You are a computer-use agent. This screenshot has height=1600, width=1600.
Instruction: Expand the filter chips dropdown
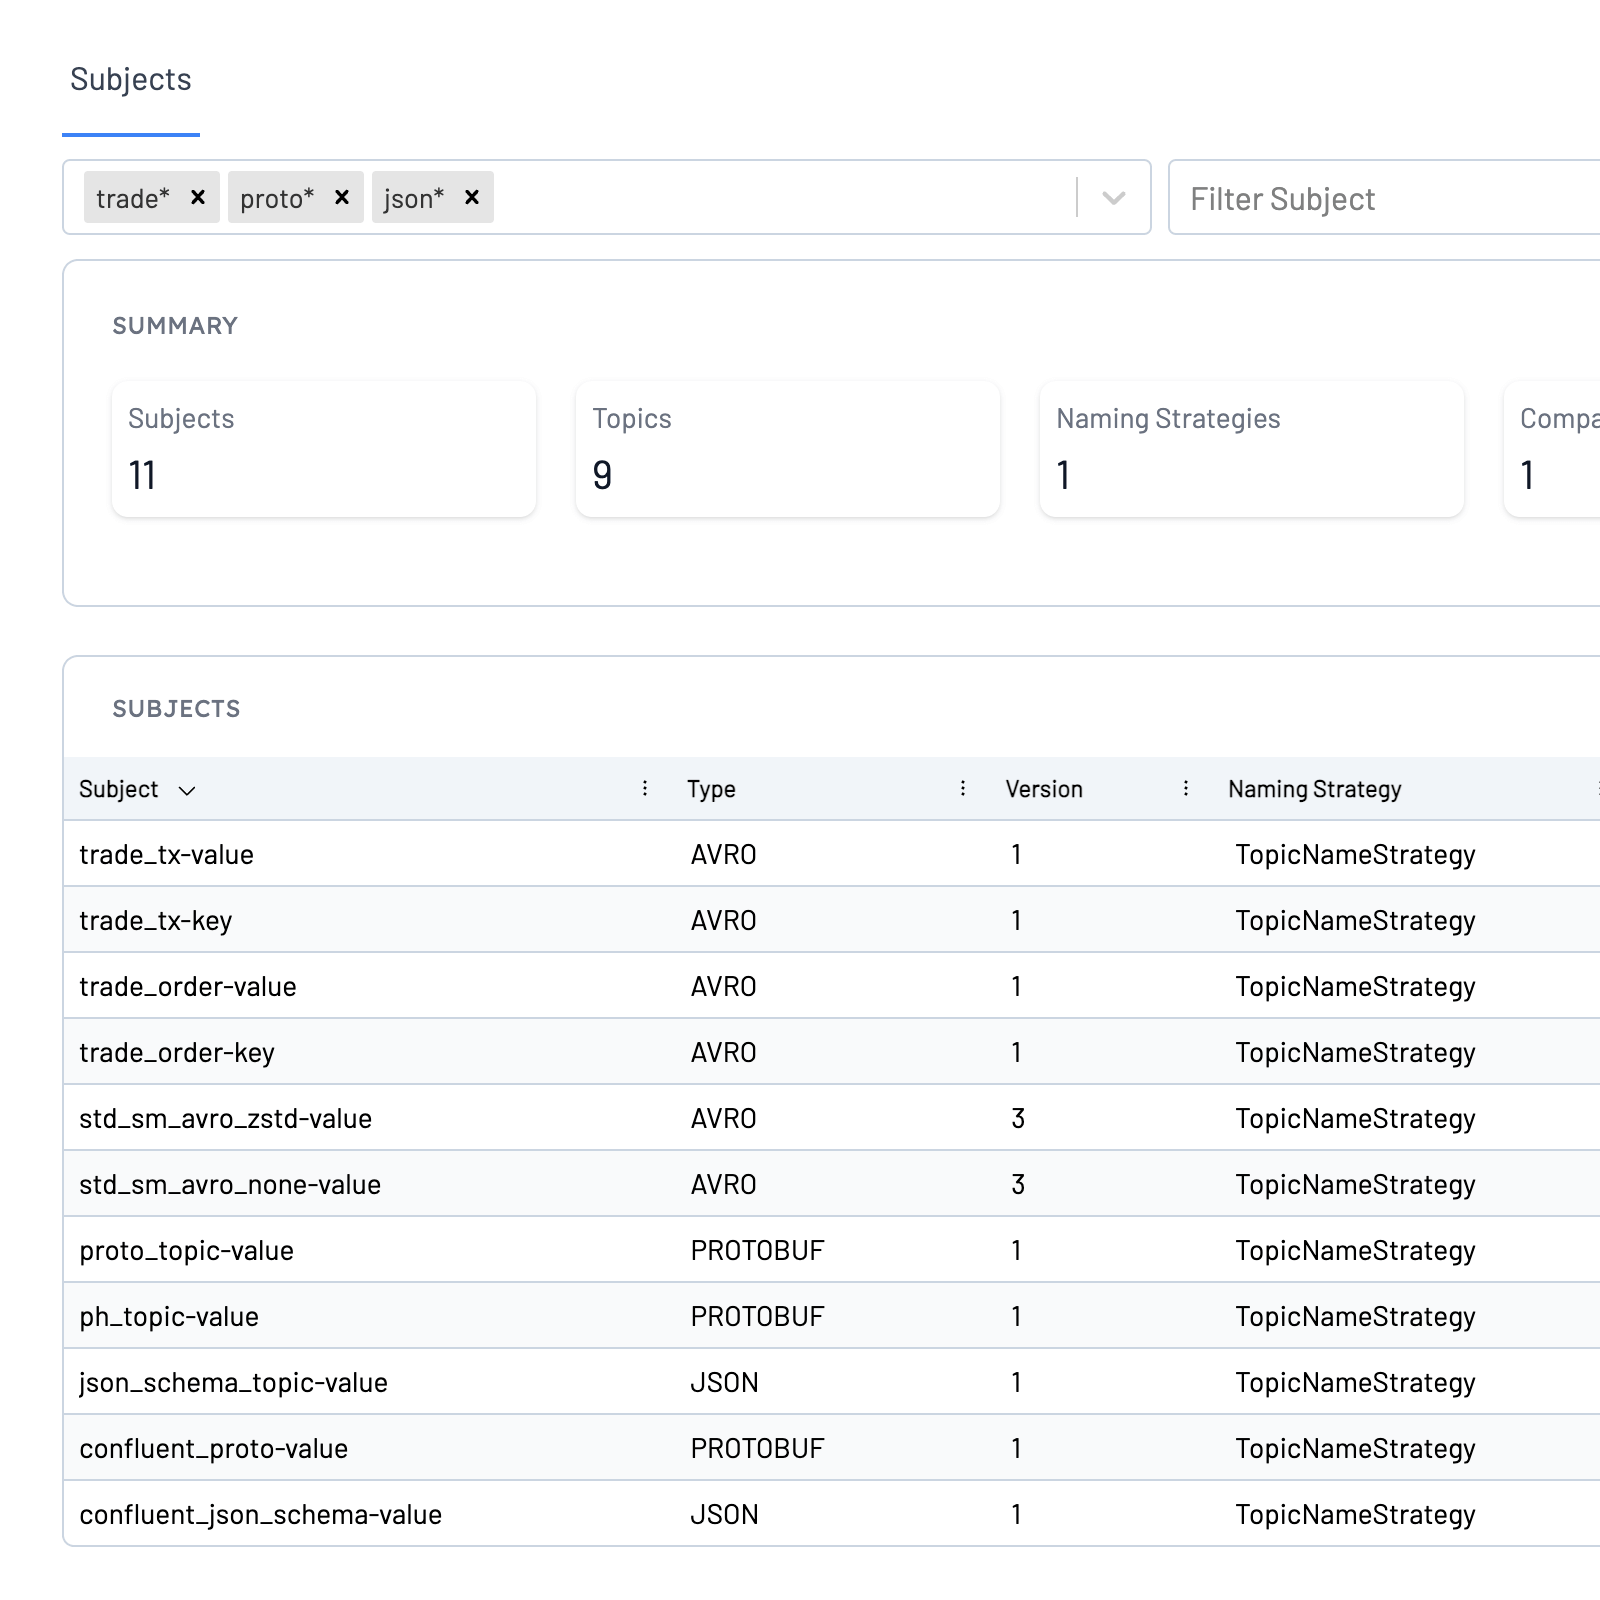click(1112, 198)
